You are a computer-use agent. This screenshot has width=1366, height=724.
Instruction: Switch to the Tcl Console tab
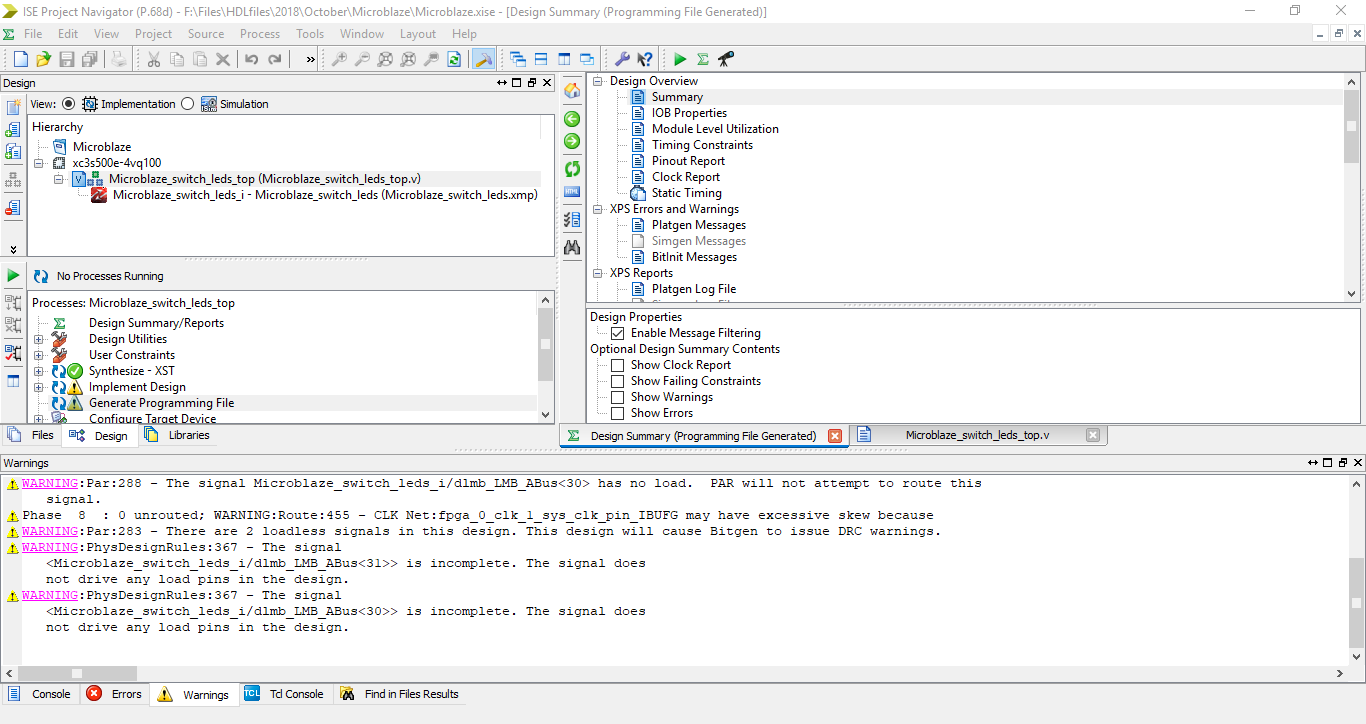pos(284,694)
